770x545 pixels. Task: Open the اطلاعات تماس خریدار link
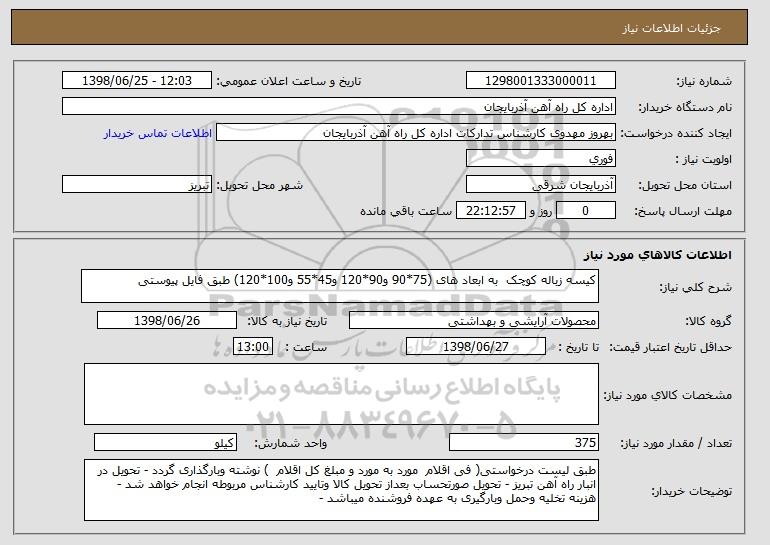click(158, 133)
